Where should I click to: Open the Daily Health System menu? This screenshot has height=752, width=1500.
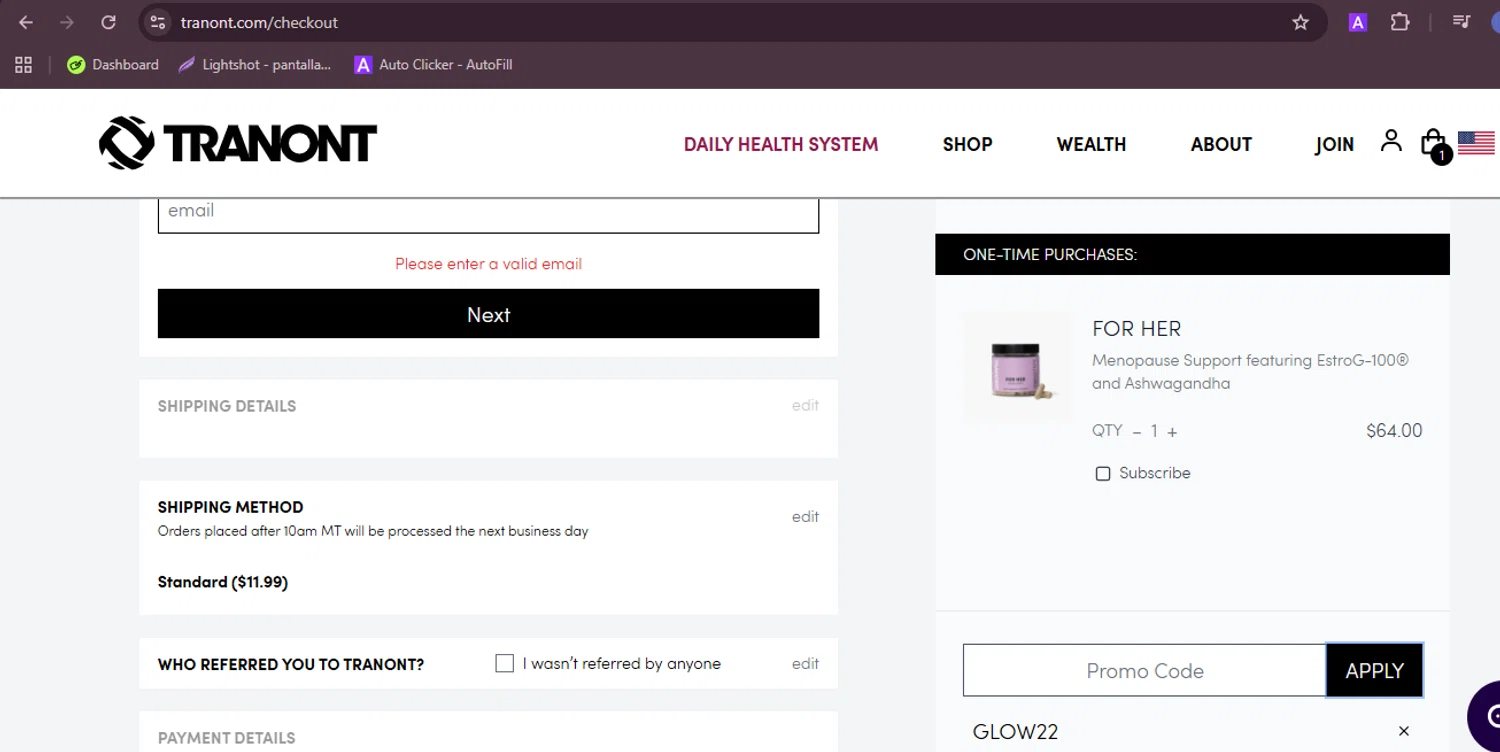(x=781, y=144)
